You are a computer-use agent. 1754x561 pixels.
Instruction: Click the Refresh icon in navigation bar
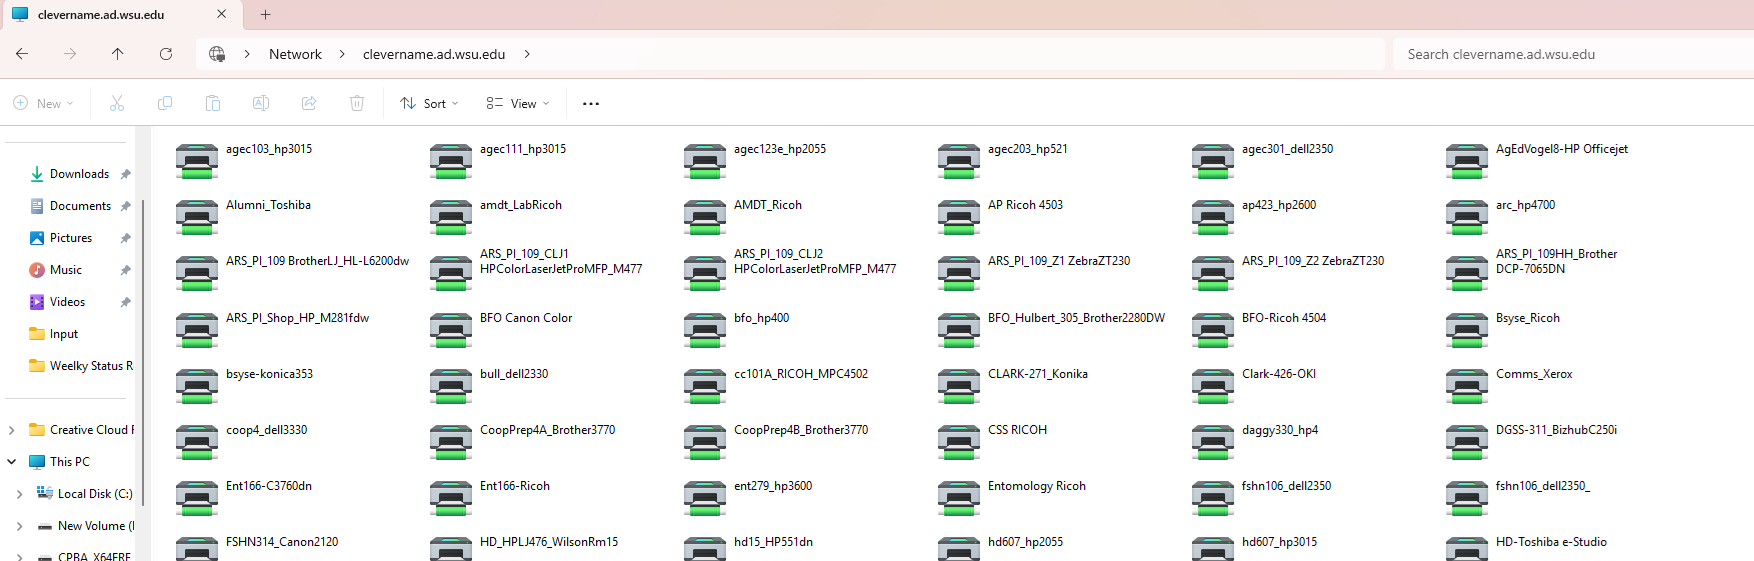coord(166,54)
